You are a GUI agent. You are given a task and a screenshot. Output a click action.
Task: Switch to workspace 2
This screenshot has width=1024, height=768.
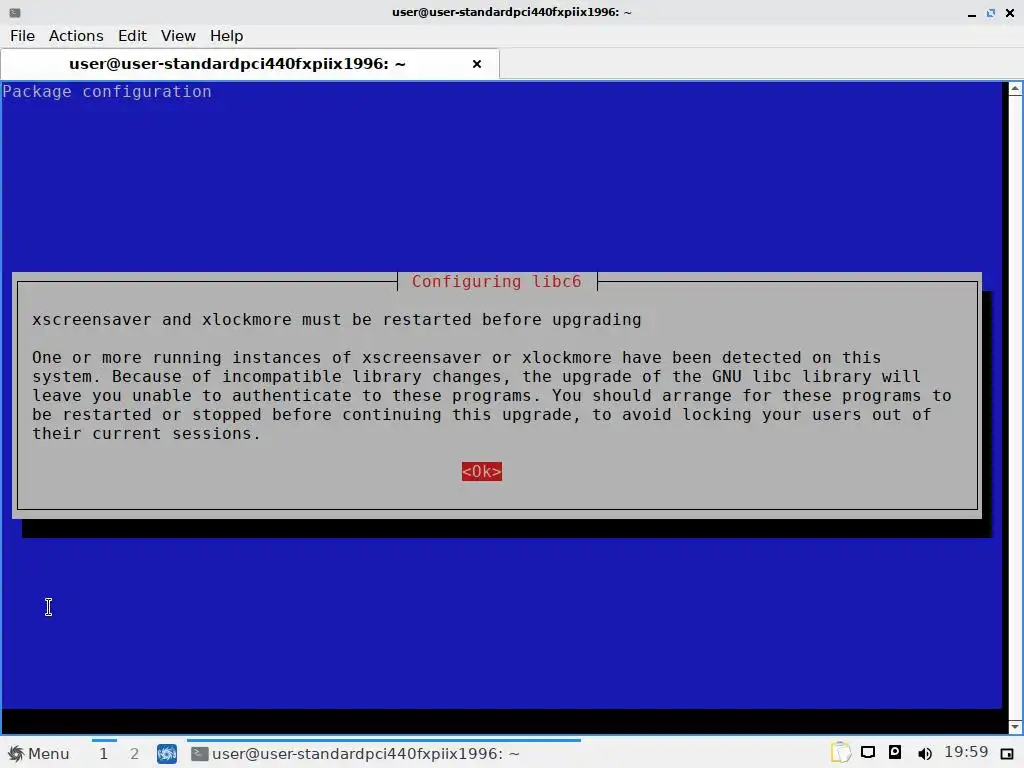135,754
